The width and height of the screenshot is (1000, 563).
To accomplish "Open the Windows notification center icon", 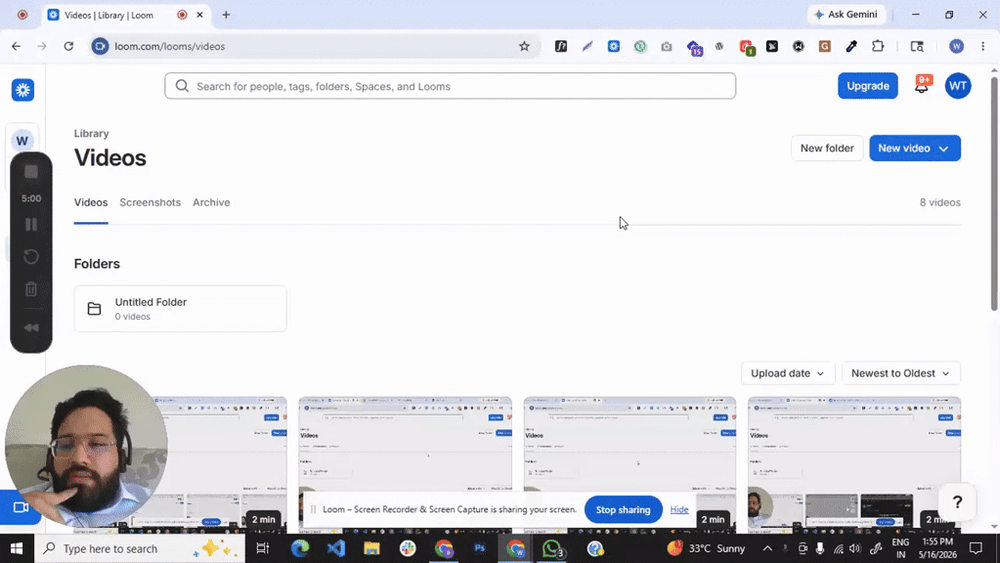I will pyautogui.click(x=976, y=548).
